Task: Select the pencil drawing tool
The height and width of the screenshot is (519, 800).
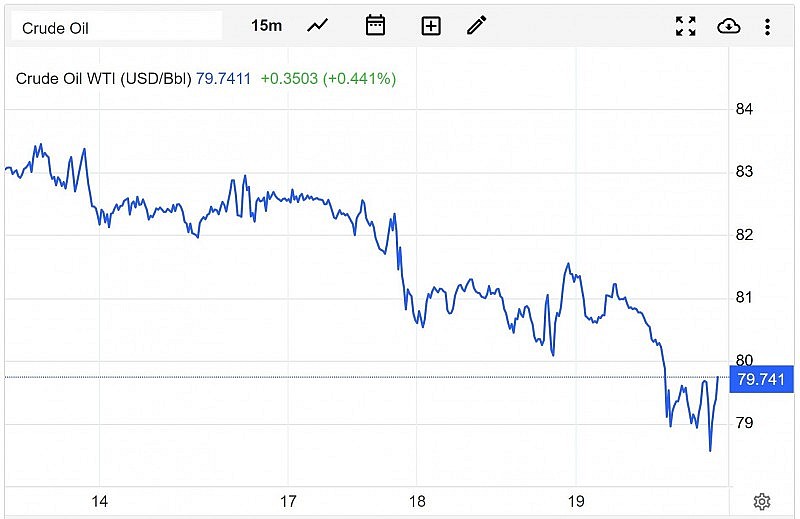Action: tap(476, 26)
